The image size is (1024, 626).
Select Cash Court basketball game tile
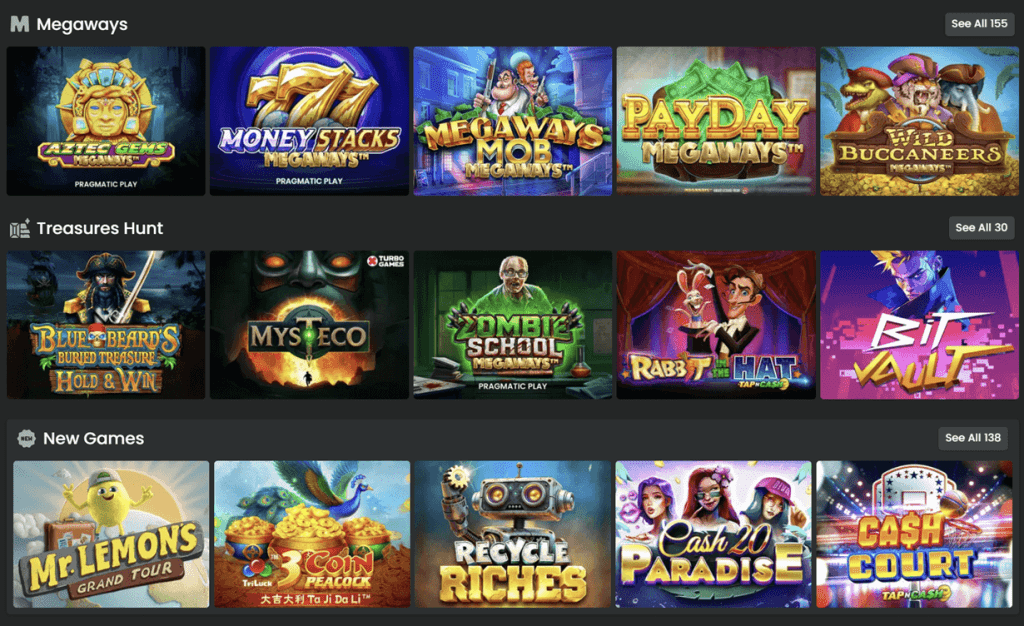click(x=914, y=535)
